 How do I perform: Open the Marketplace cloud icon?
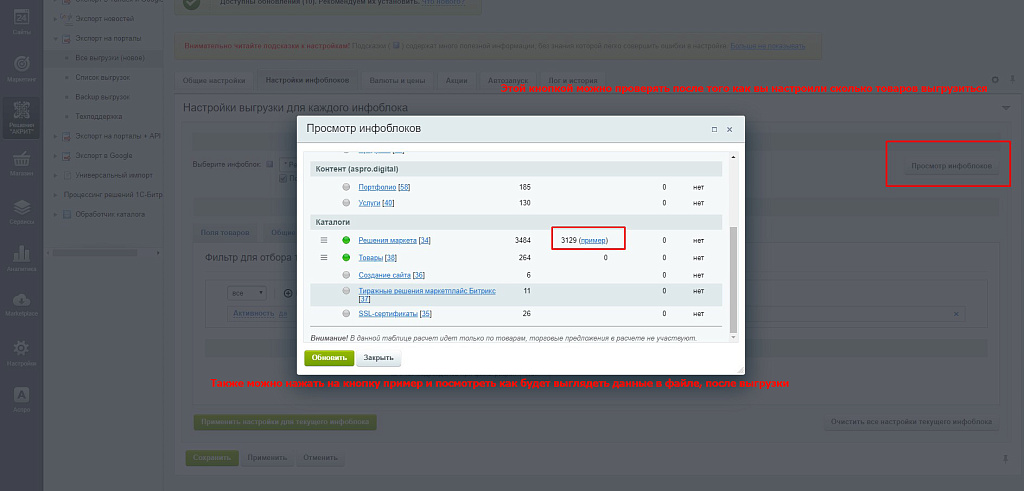click(21, 304)
